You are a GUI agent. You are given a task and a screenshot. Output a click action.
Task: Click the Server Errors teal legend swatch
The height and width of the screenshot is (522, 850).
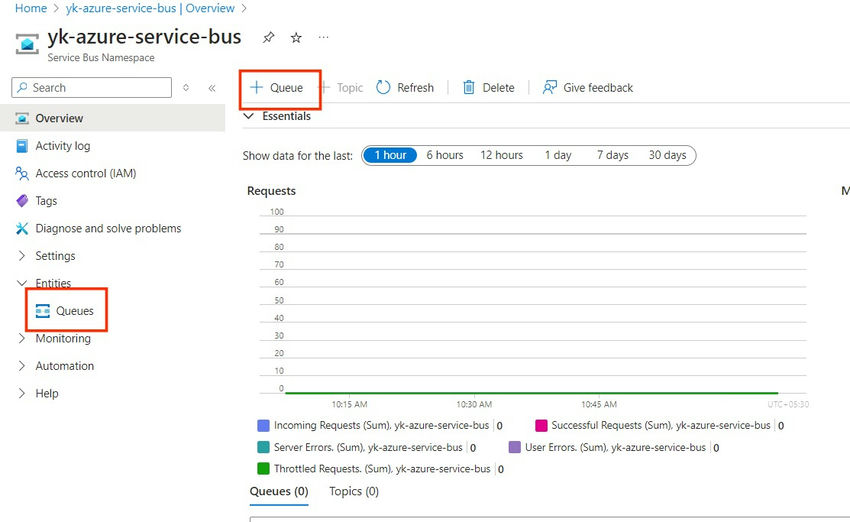pyautogui.click(x=263, y=447)
